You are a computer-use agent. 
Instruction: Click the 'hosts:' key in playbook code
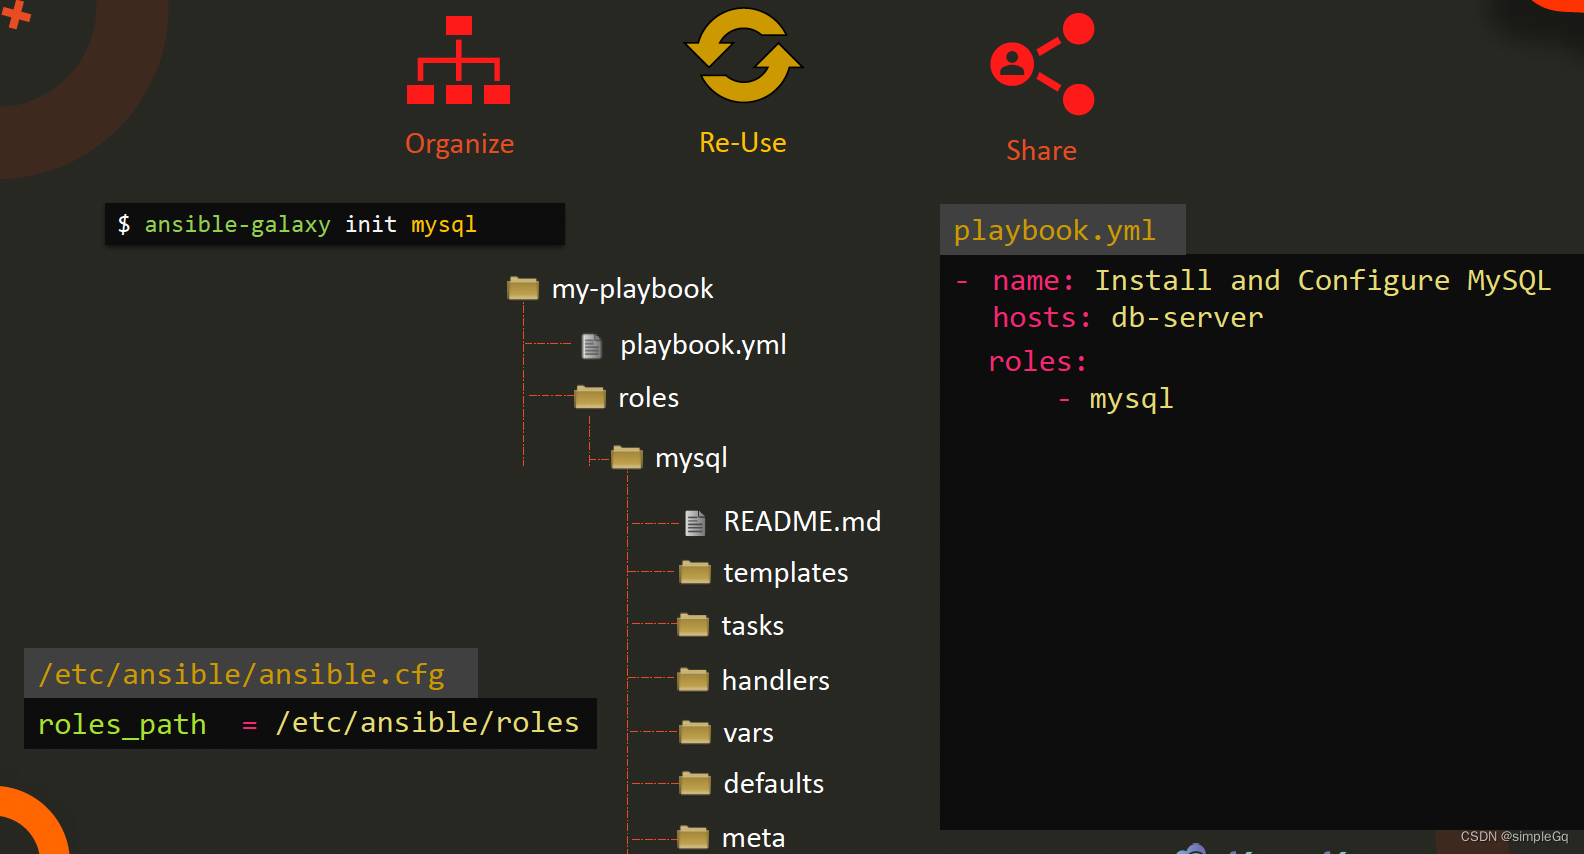coord(1041,318)
